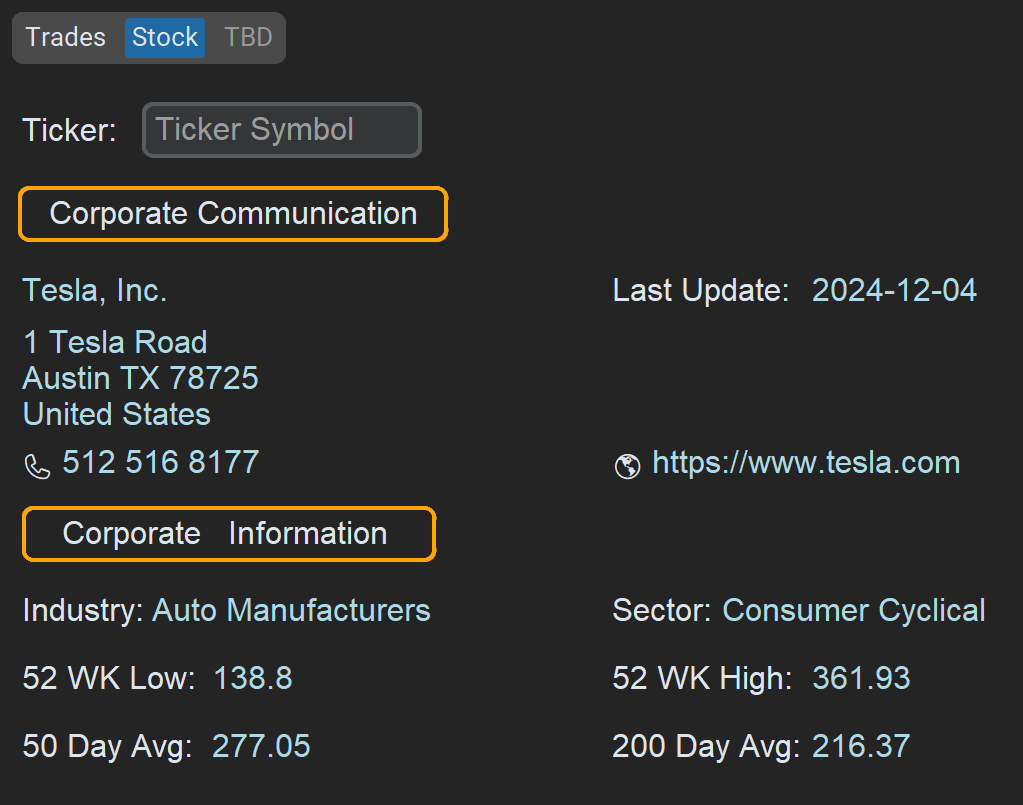Screen dimensions: 1023x805
Task: Click the globe icon beside the website
Action: click(x=627, y=466)
